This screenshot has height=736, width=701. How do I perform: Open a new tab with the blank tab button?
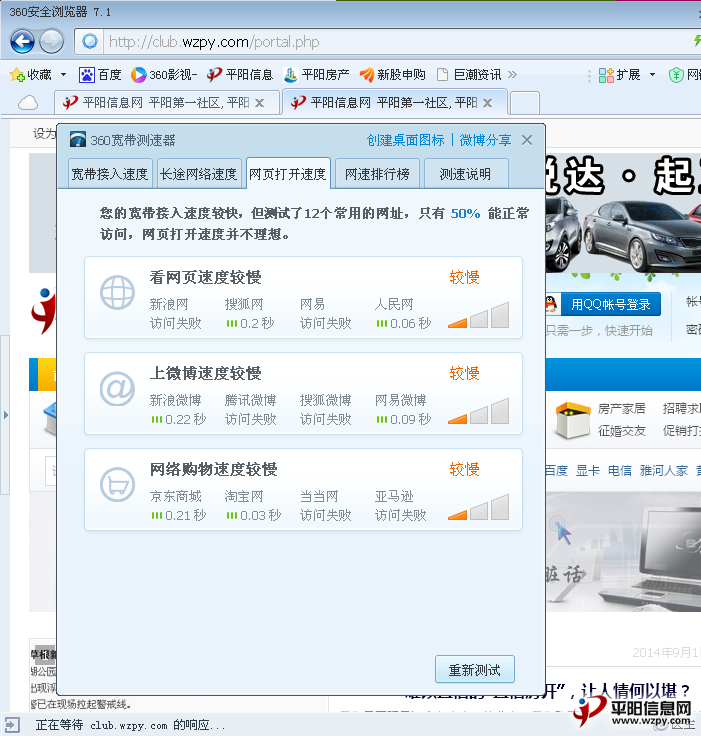click(524, 103)
